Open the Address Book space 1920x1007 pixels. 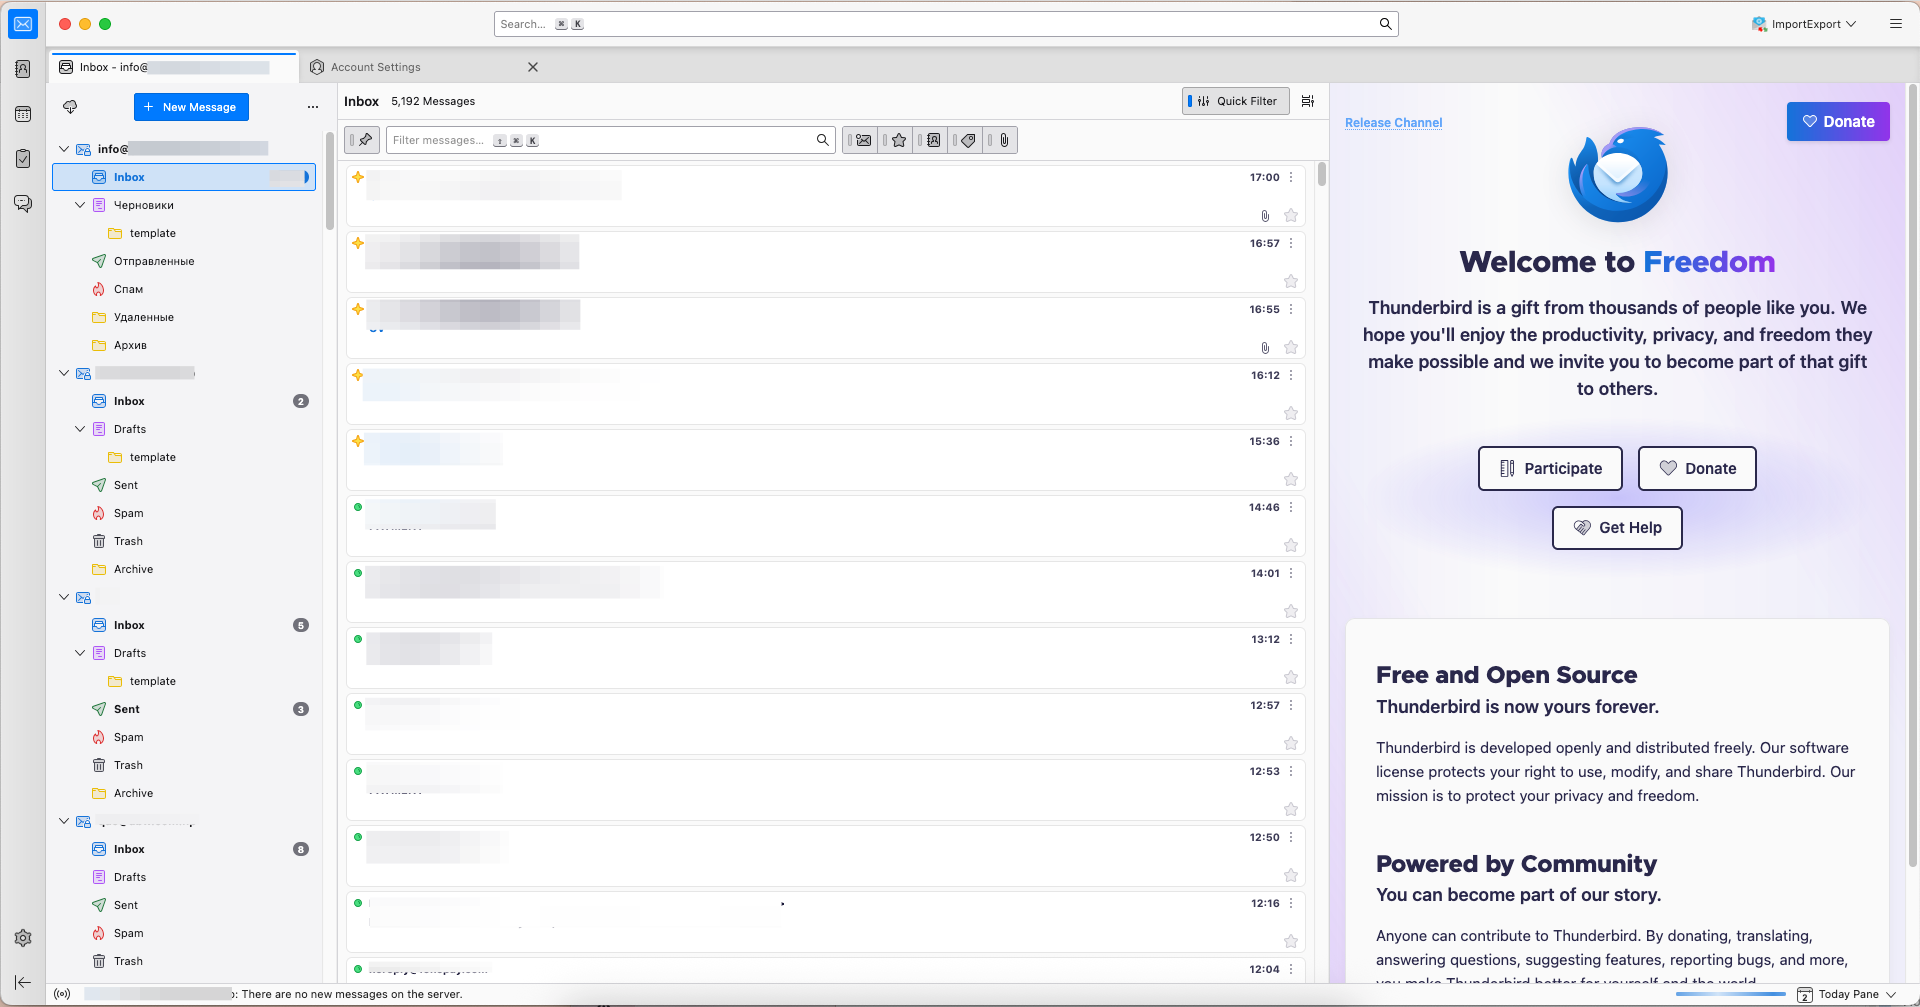[23, 69]
